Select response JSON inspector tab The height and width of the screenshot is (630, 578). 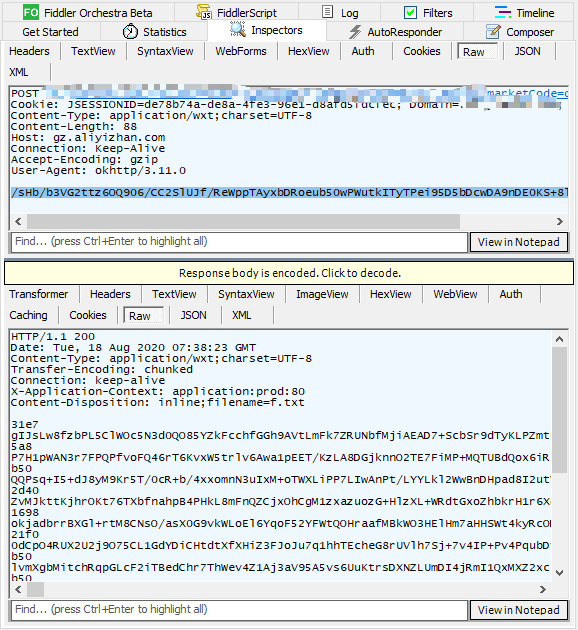click(193, 315)
